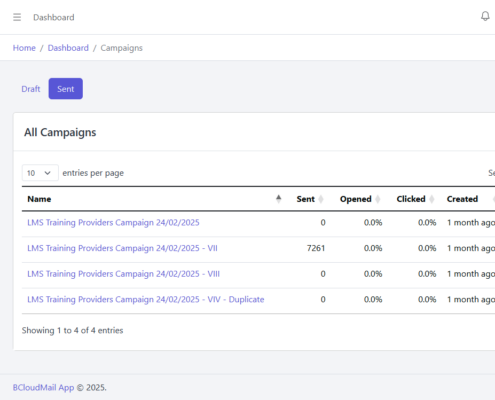The height and width of the screenshot is (400, 495).
Task: Open the campaign ending in VIII
Action: tap(123, 274)
